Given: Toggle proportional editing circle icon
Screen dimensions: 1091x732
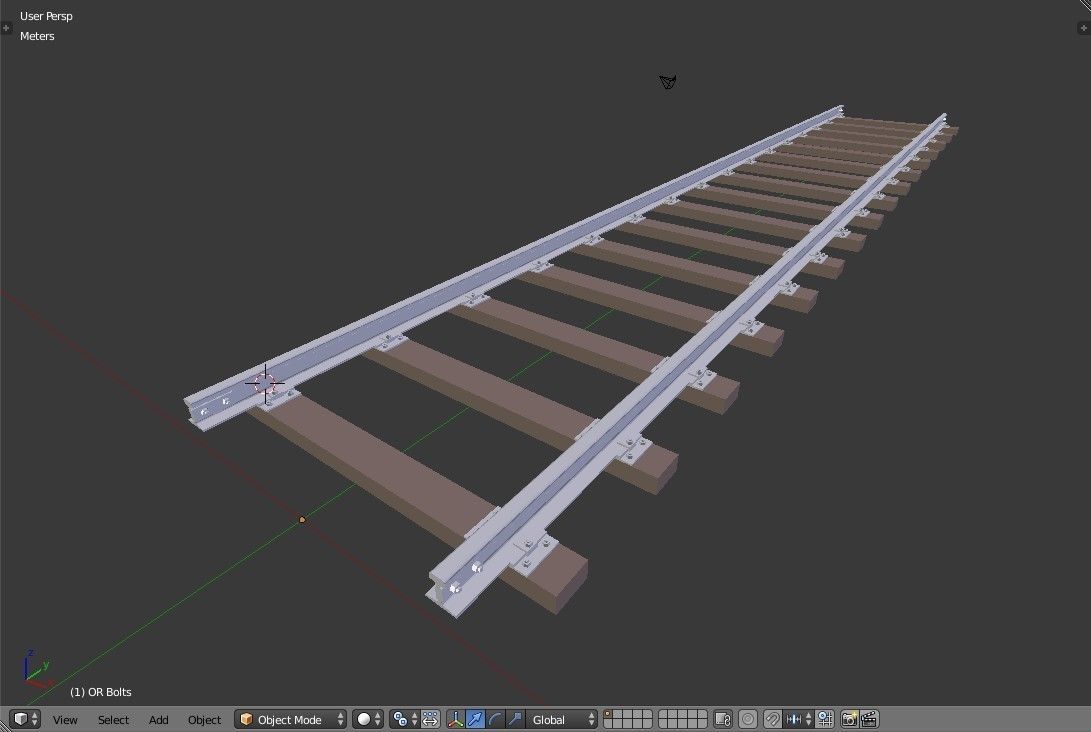Looking at the screenshot, I should click(748, 719).
